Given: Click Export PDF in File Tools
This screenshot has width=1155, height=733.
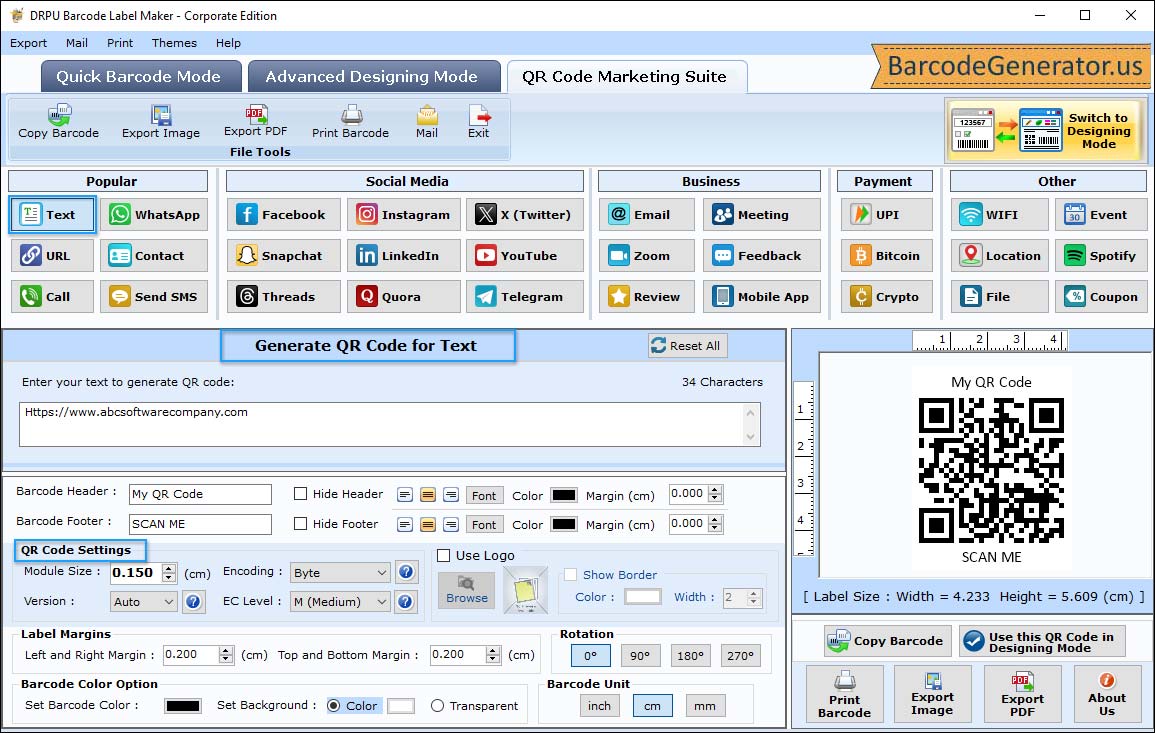Looking at the screenshot, I should click(x=256, y=122).
